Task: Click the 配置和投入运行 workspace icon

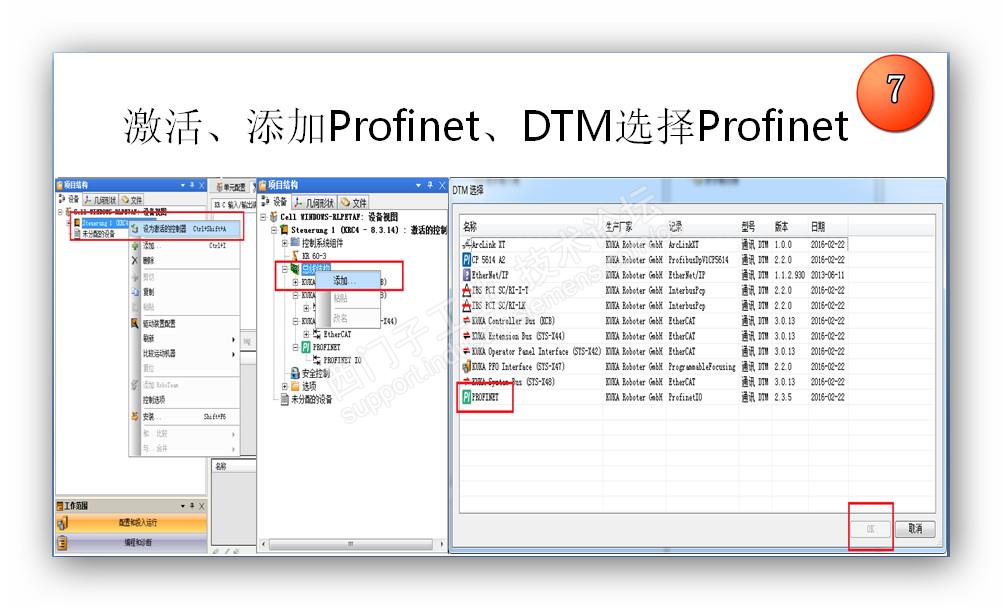Action: [x=62, y=524]
